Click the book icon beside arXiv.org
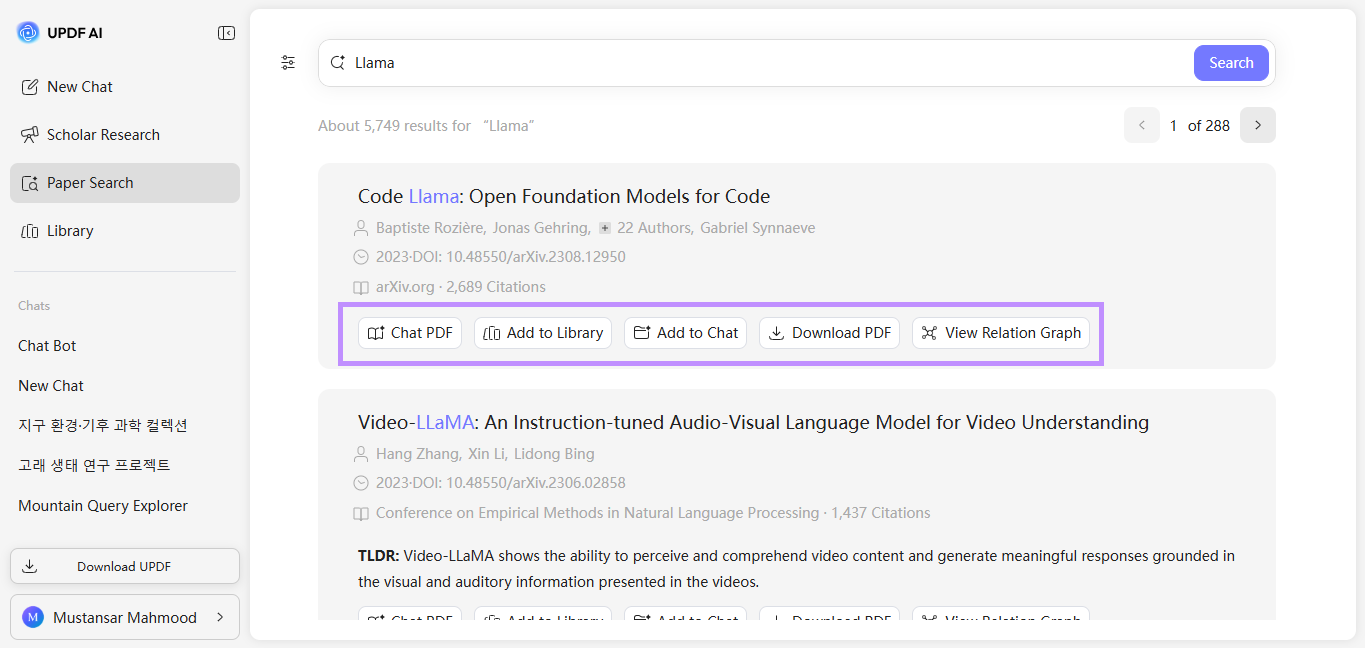This screenshot has height=648, width=1365. pyautogui.click(x=361, y=287)
